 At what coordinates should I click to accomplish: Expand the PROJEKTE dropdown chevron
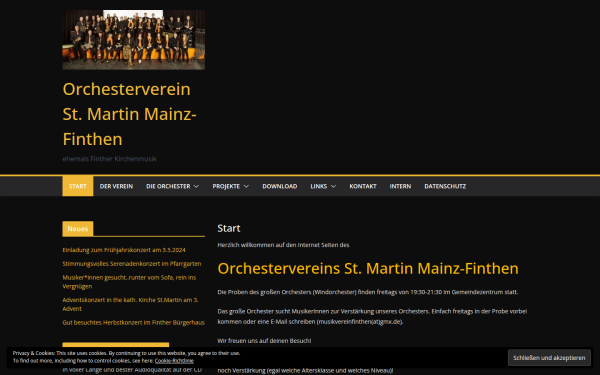click(x=246, y=186)
